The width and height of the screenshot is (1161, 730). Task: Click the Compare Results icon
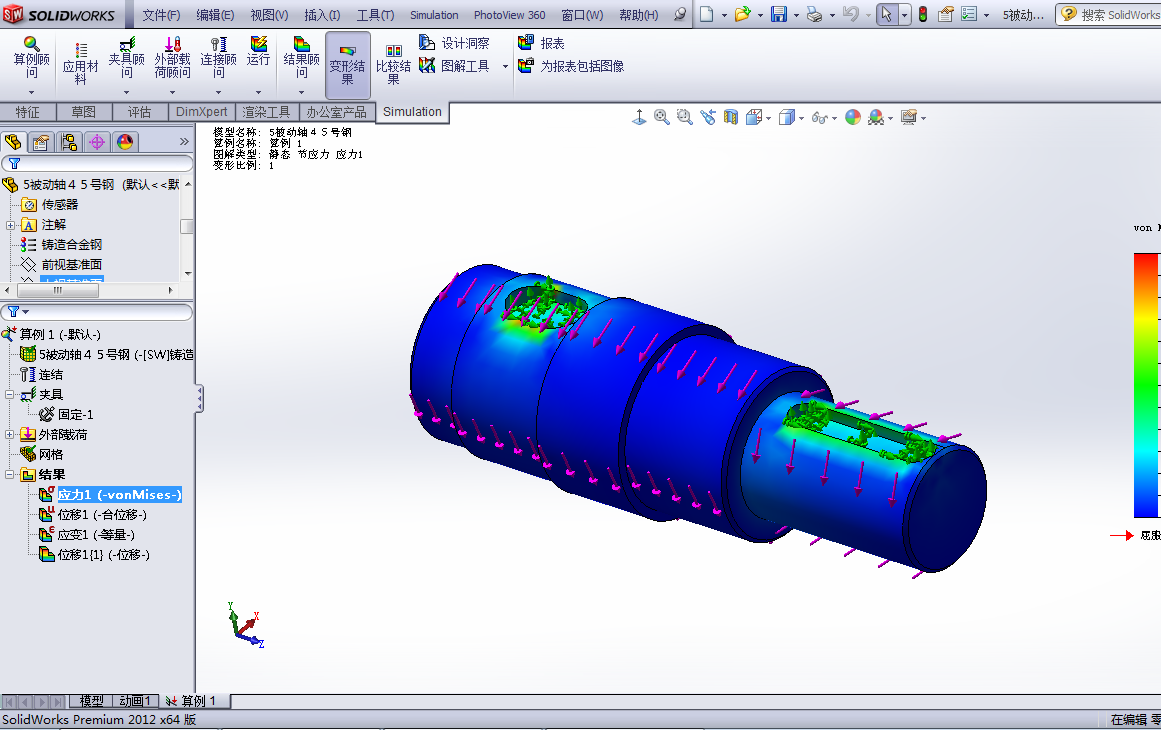[x=393, y=64]
